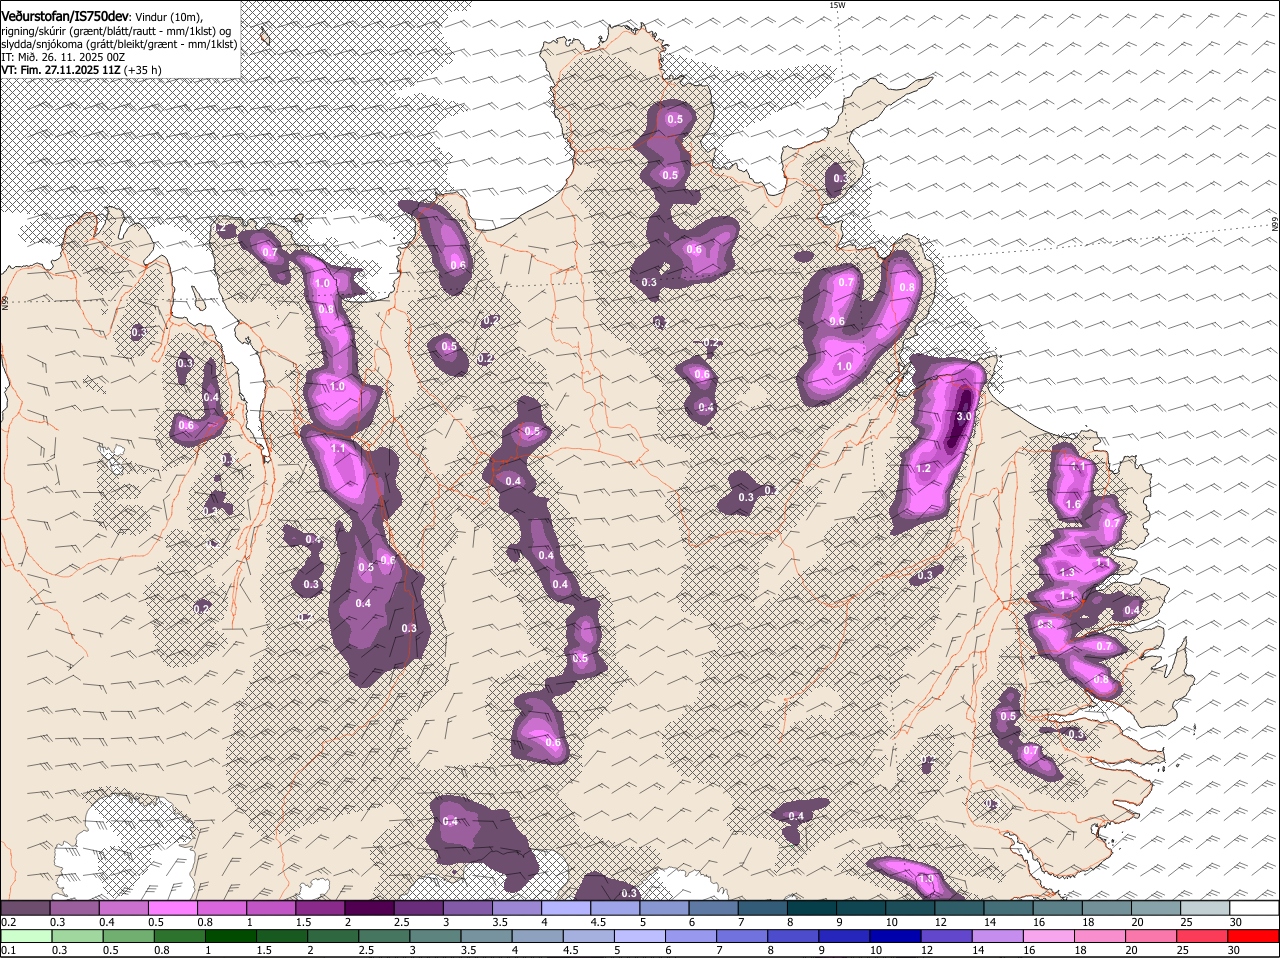This screenshot has width=1280, height=958.
Task: Click the snow legend swatch from 4.5 to 5
Action: (x=615, y=908)
